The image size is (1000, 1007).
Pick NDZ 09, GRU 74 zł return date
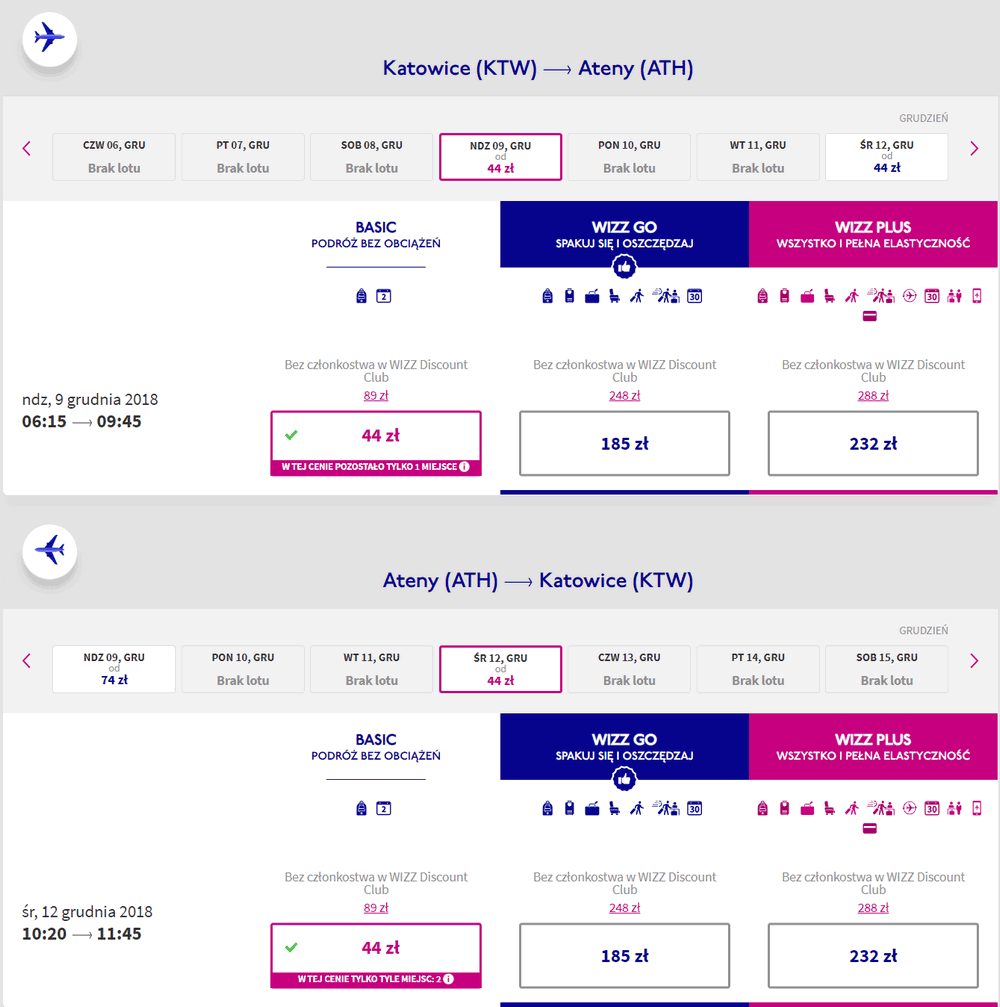[114, 669]
